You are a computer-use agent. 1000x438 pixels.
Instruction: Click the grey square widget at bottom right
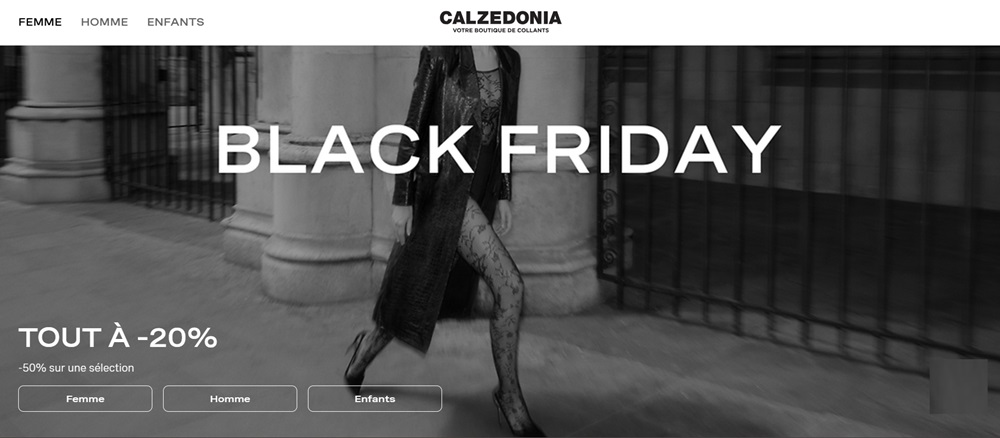pyautogui.click(x=959, y=386)
